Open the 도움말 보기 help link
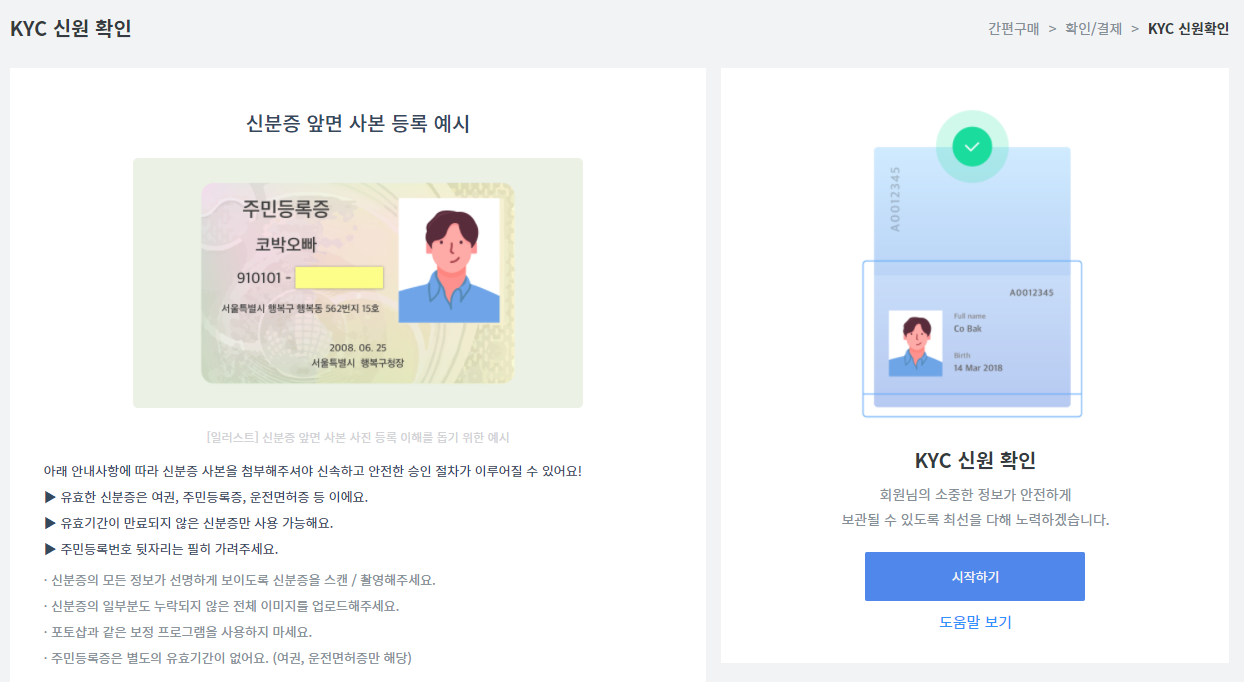The image size is (1244, 682). 975,622
